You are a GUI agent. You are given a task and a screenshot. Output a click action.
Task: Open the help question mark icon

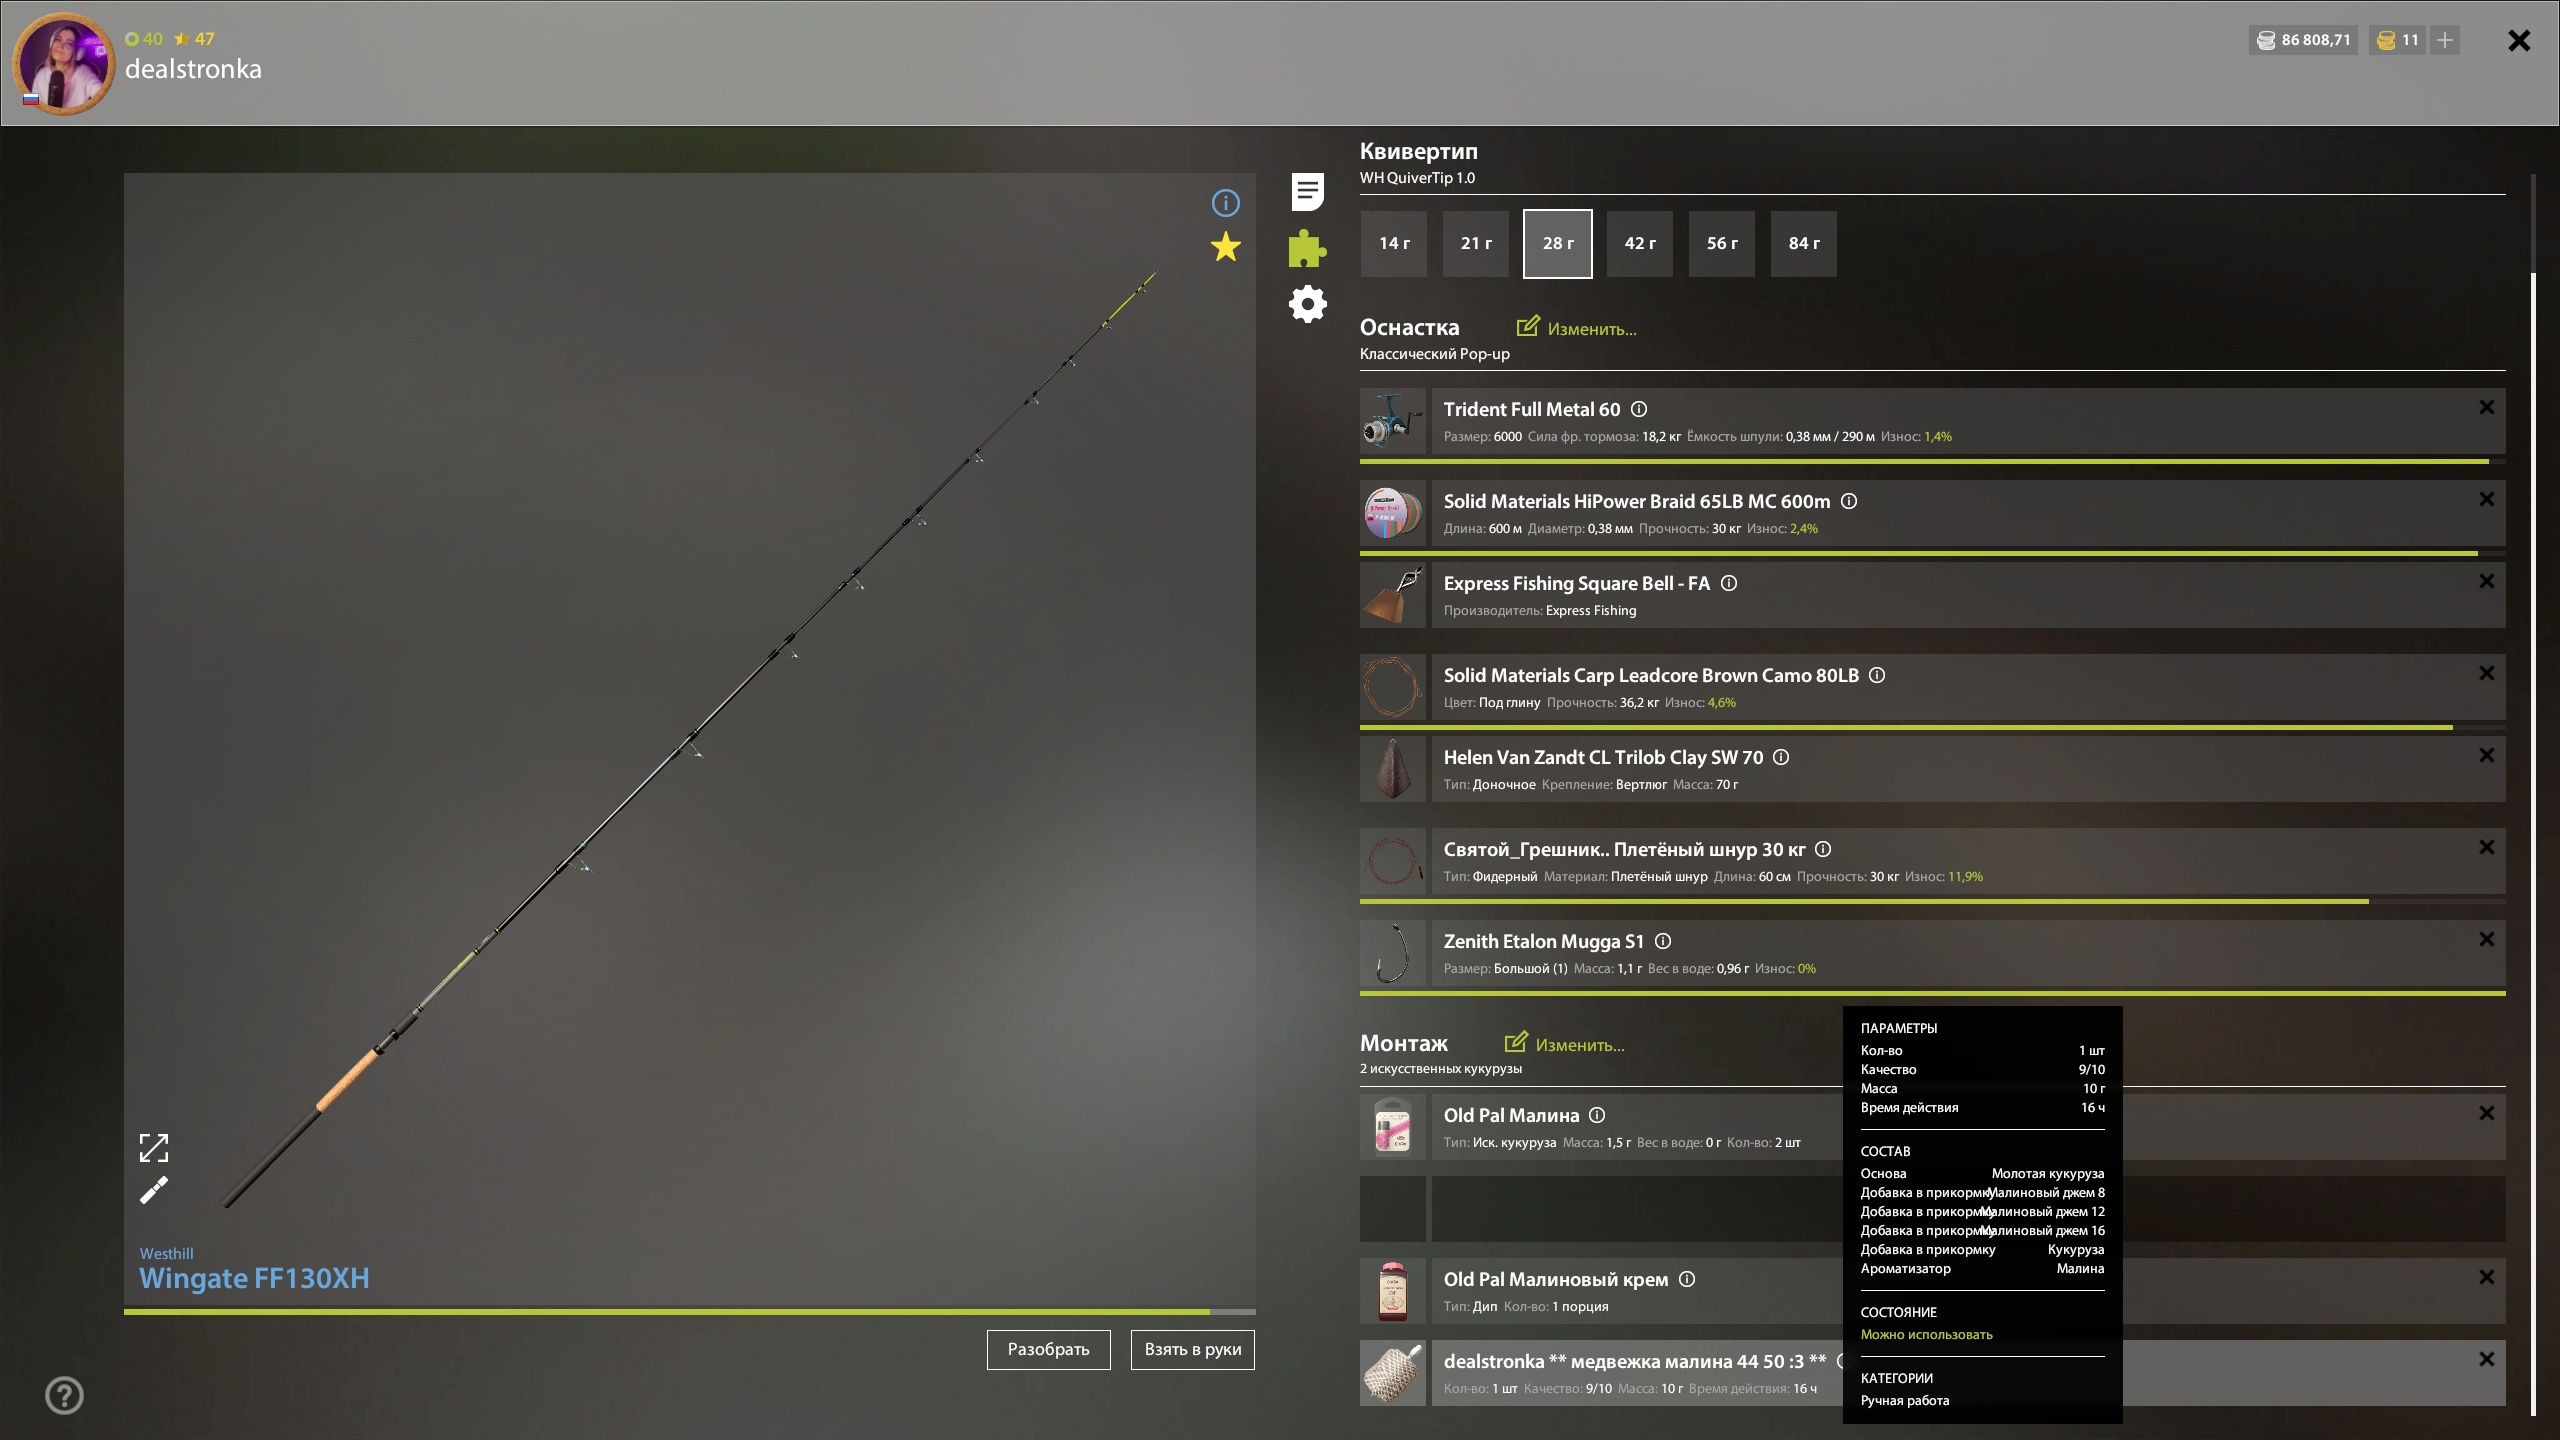point(64,1395)
